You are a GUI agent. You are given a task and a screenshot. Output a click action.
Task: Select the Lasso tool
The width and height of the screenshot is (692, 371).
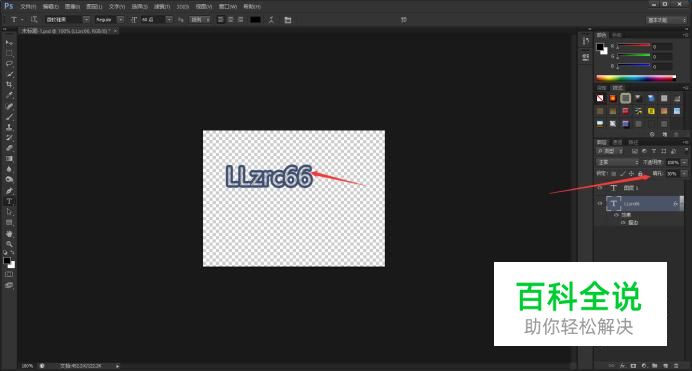pyautogui.click(x=9, y=64)
